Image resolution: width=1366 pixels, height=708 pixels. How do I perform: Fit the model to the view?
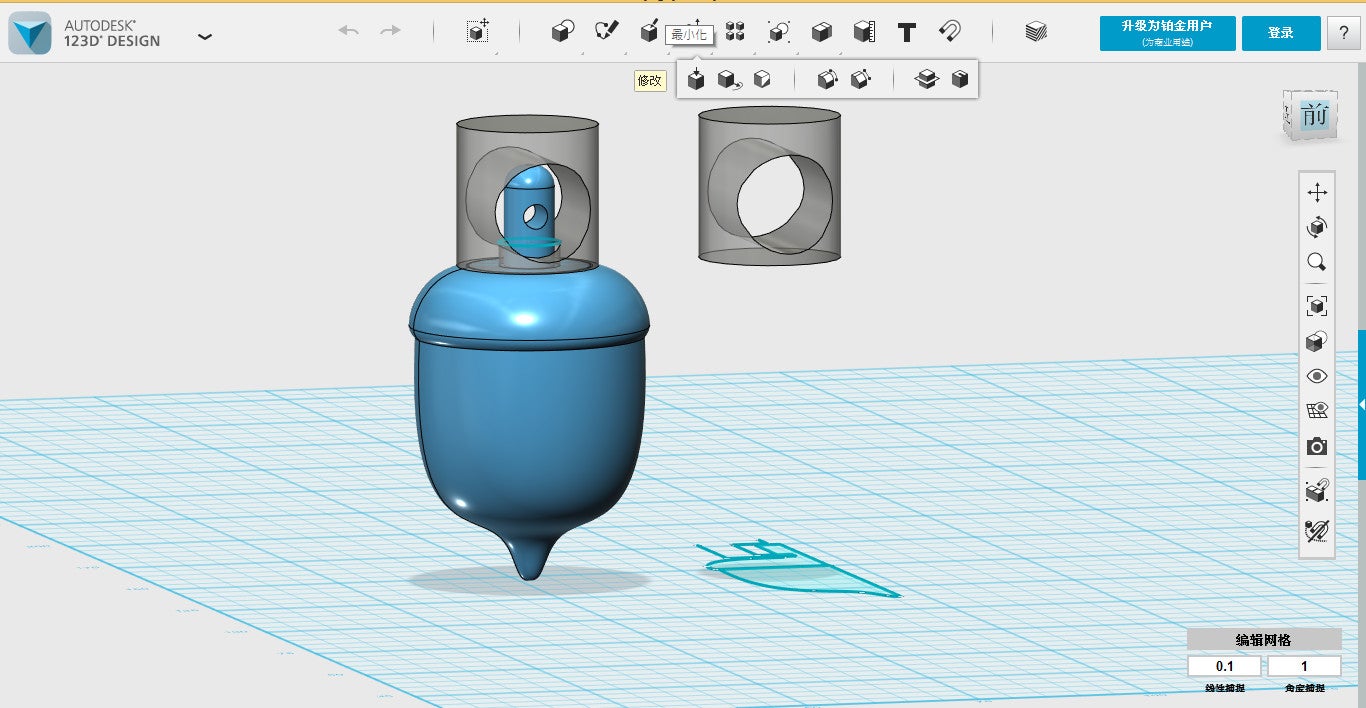pos(1317,305)
